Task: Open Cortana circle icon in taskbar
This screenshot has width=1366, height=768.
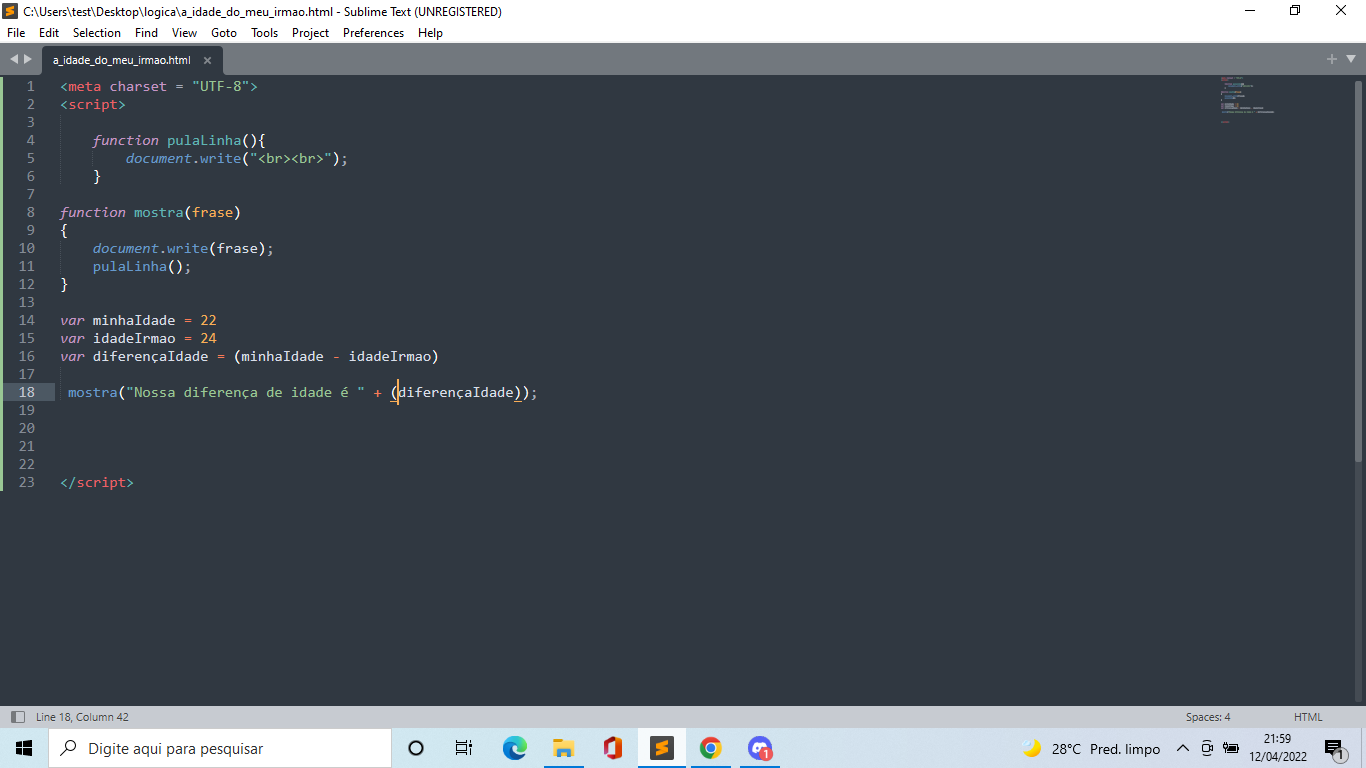Action: (416, 748)
